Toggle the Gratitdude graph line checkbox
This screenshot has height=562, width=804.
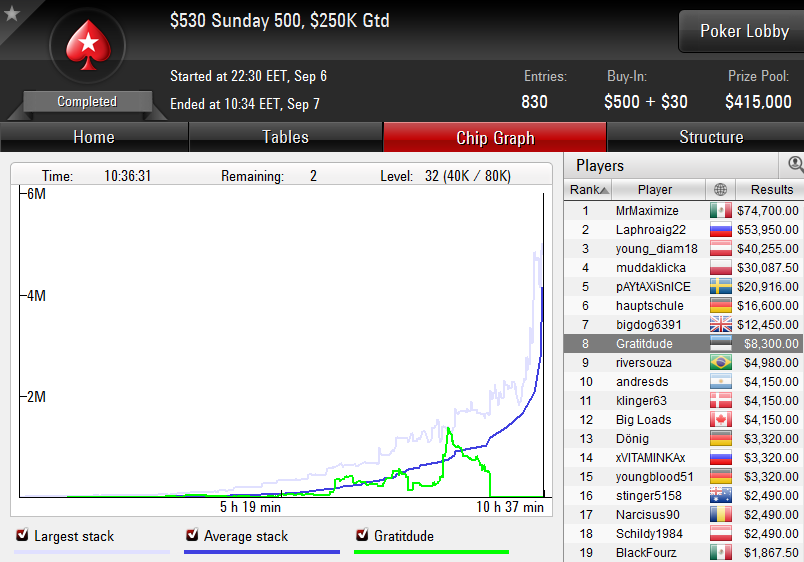[361, 535]
